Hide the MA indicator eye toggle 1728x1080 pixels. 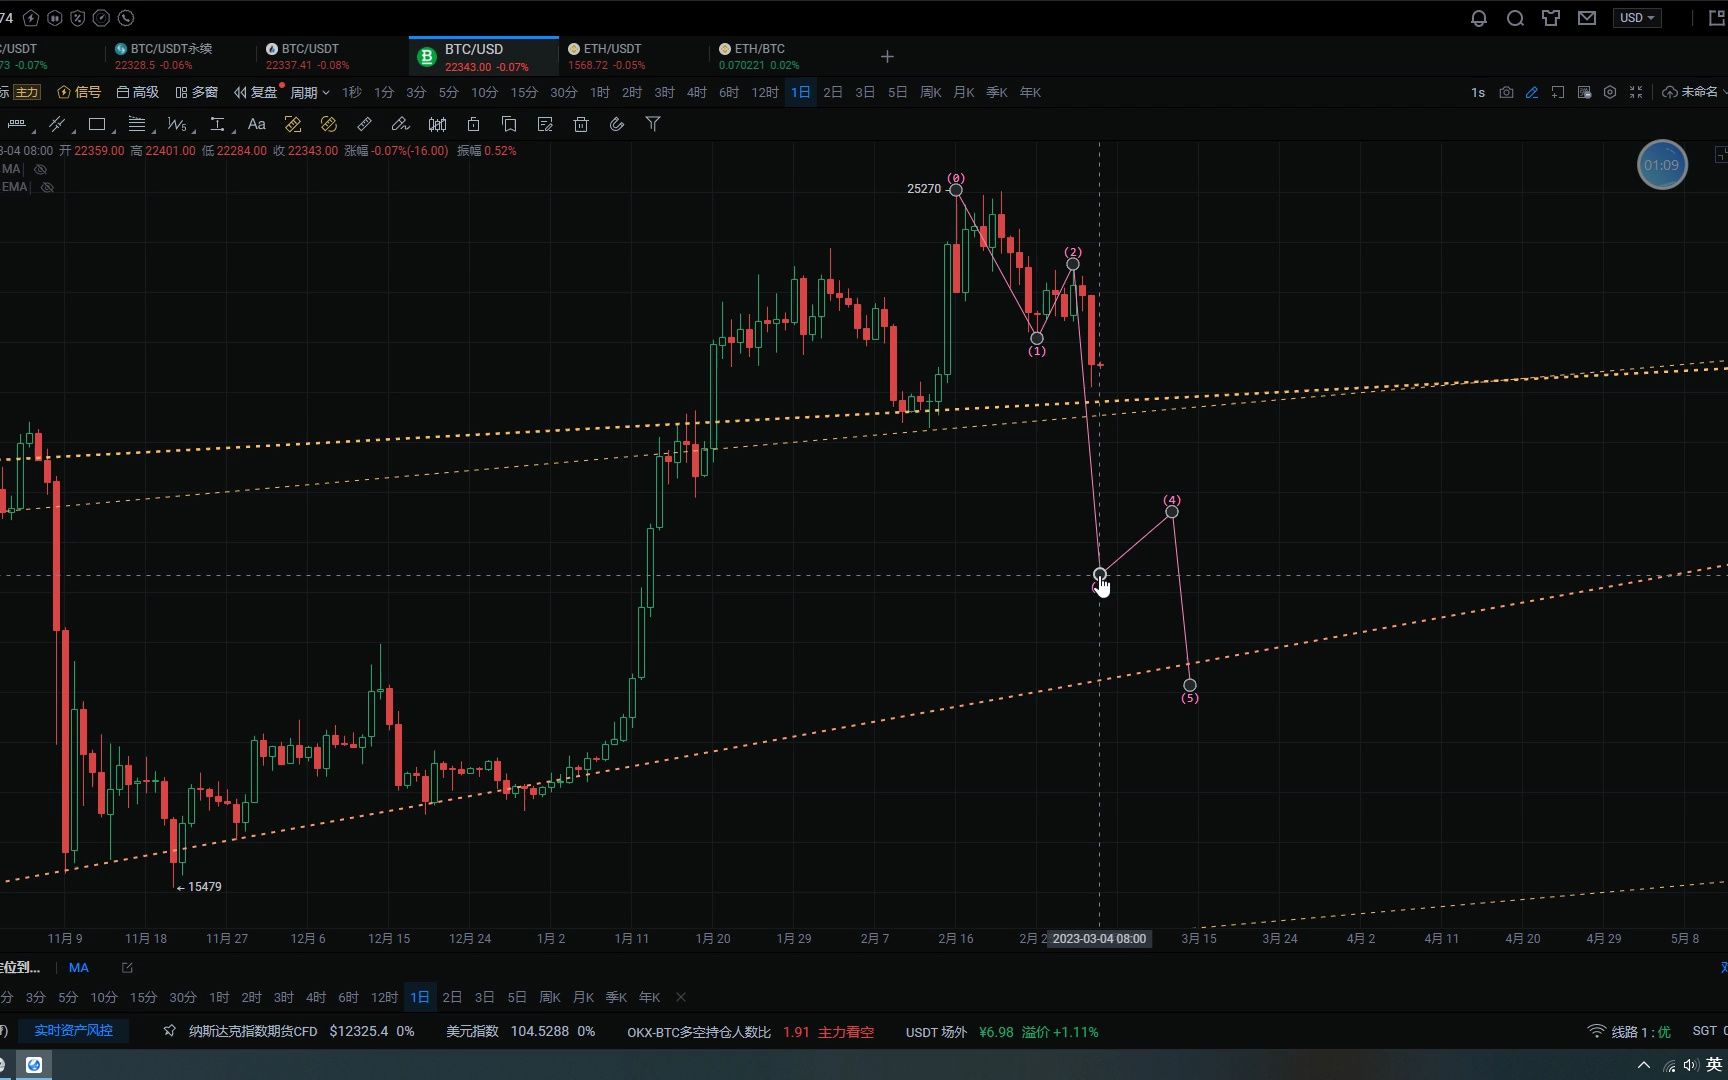[41, 169]
